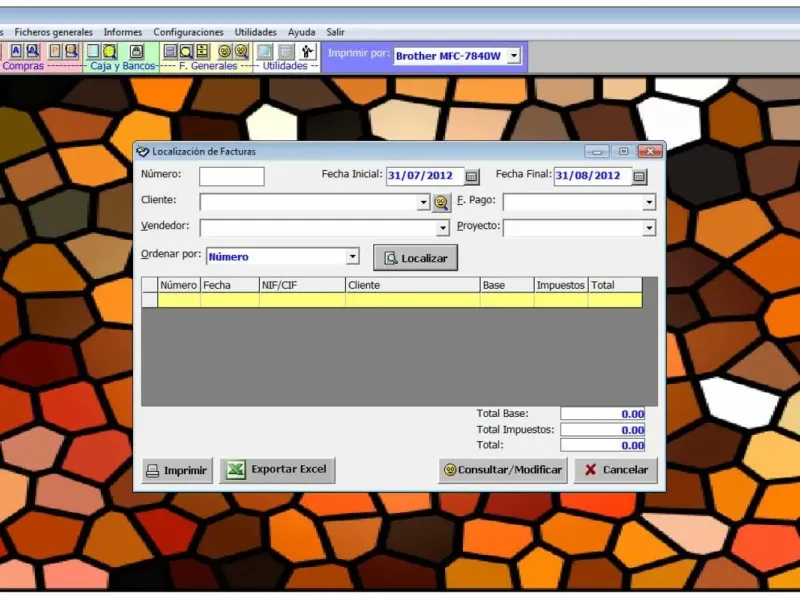Click the Impuestos column header
The width and height of the screenshot is (800, 600).
point(561,285)
